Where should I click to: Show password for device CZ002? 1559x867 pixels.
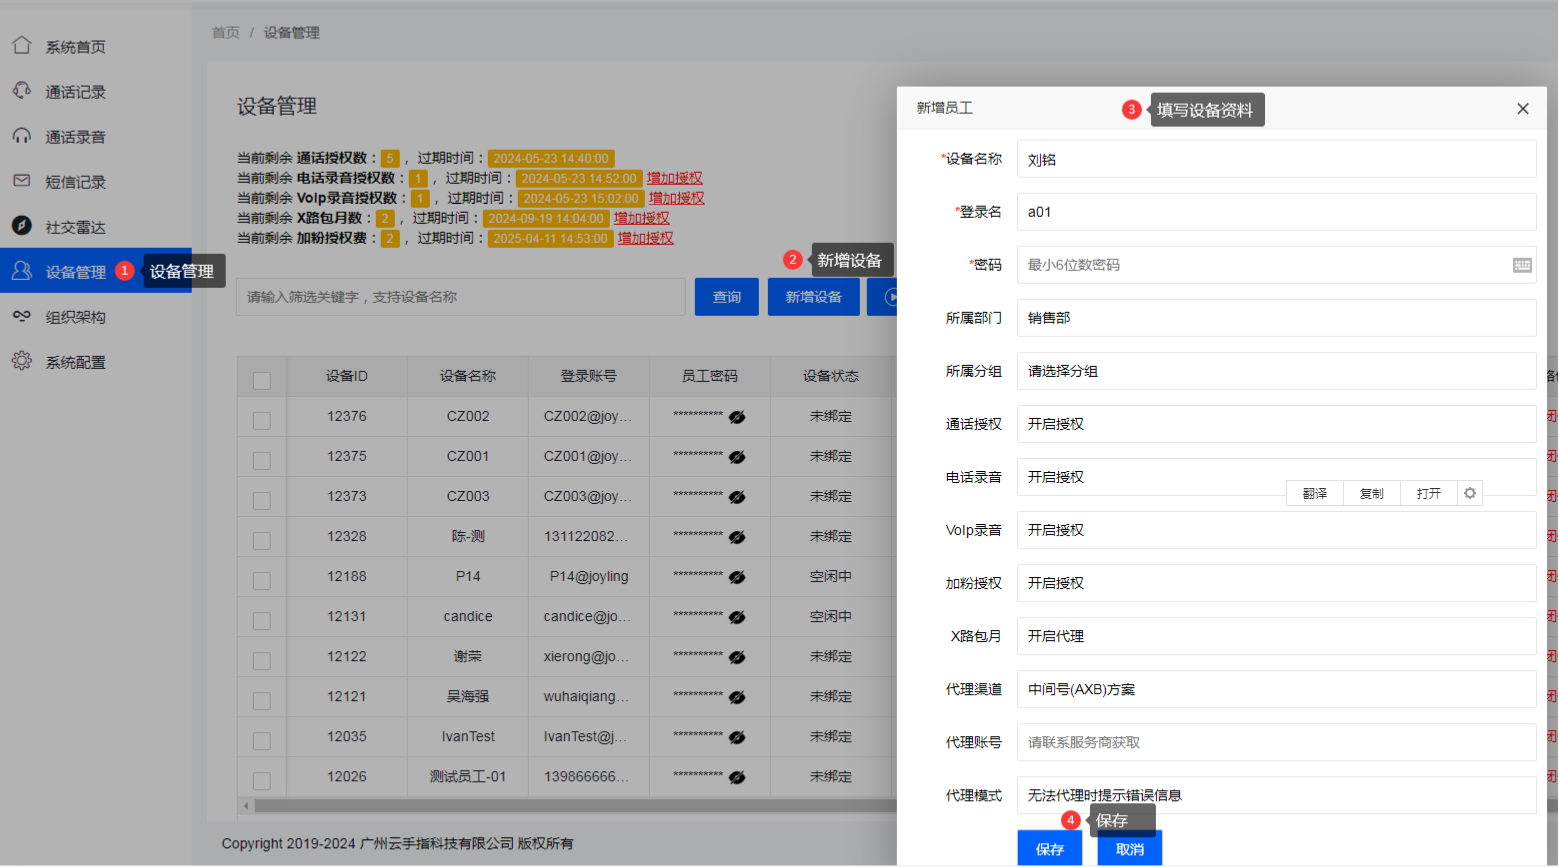click(737, 417)
